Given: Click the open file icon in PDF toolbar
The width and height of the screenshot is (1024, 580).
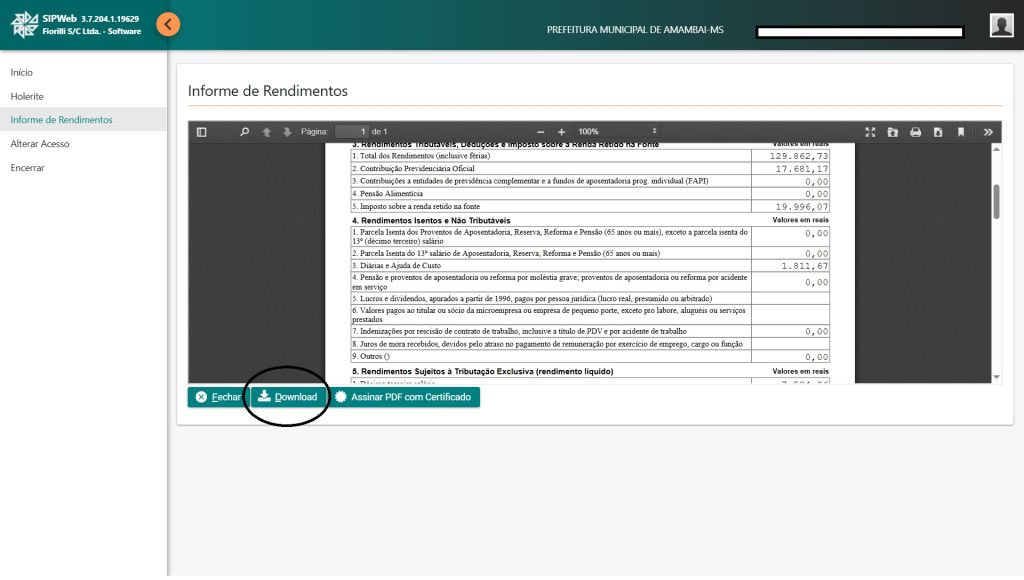Looking at the screenshot, I should (x=892, y=132).
